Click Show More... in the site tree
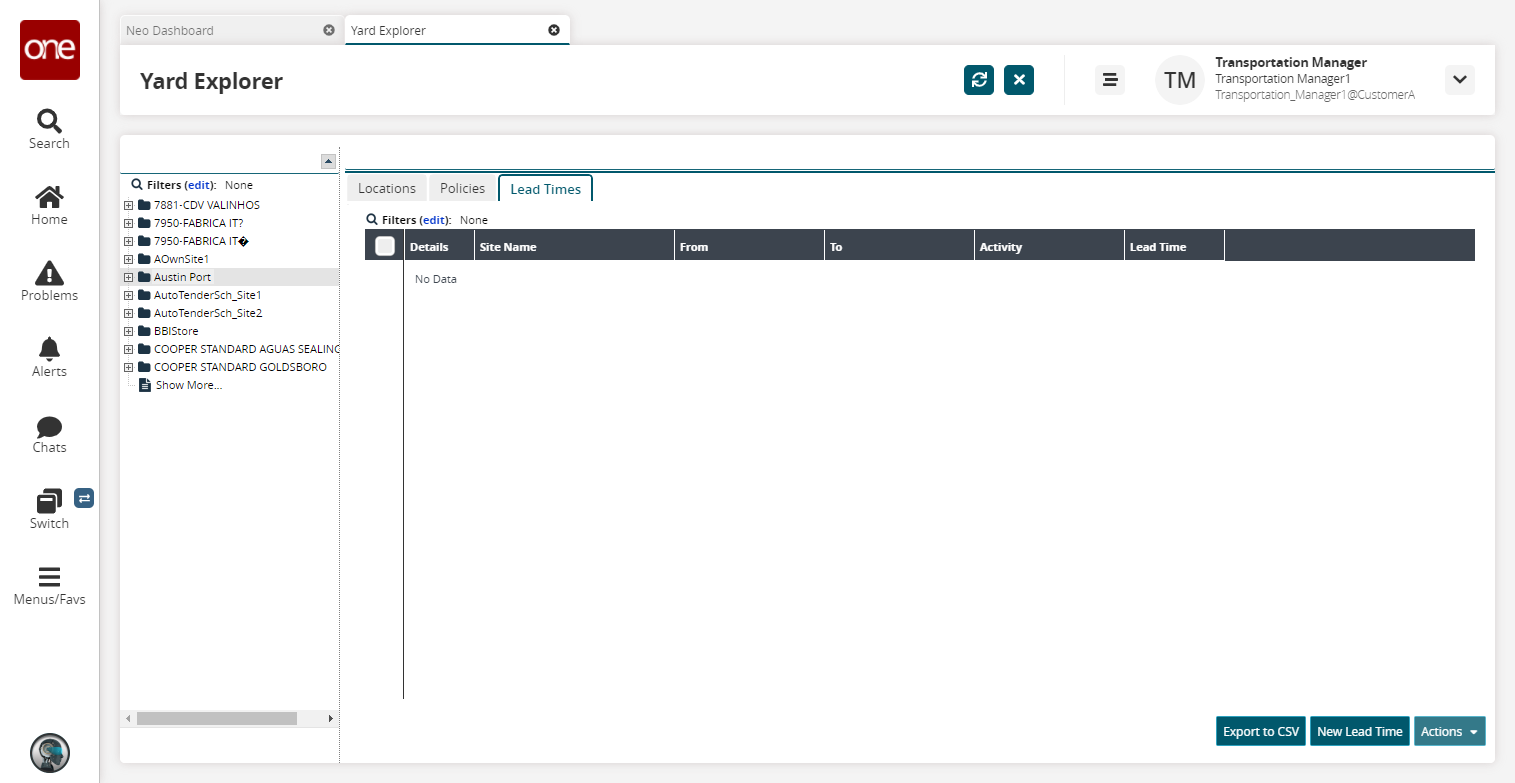Viewport: 1515px width, 783px height. click(188, 385)
